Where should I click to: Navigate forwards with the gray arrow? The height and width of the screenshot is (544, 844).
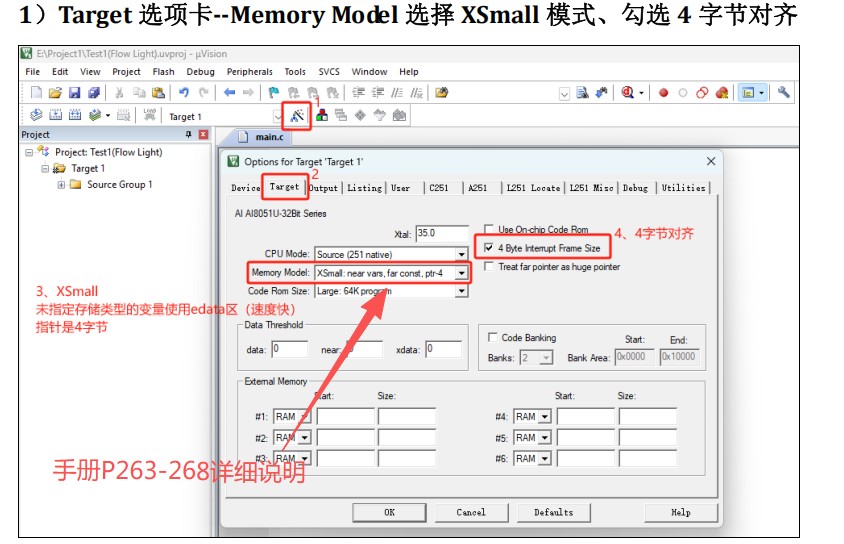pos(248,93)
